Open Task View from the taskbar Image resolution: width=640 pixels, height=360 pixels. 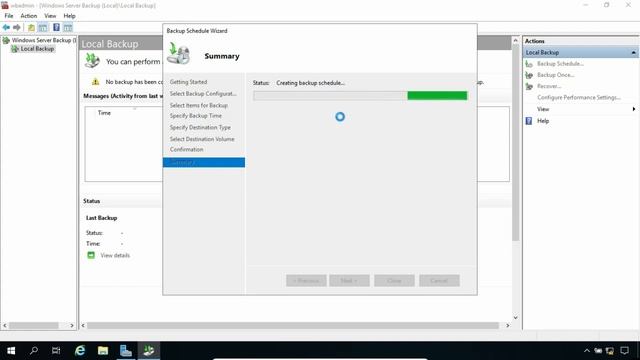coord(56,351)
